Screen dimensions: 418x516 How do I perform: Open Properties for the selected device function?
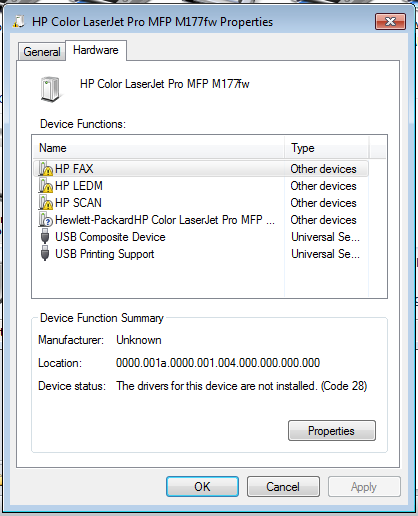(332, 430)
